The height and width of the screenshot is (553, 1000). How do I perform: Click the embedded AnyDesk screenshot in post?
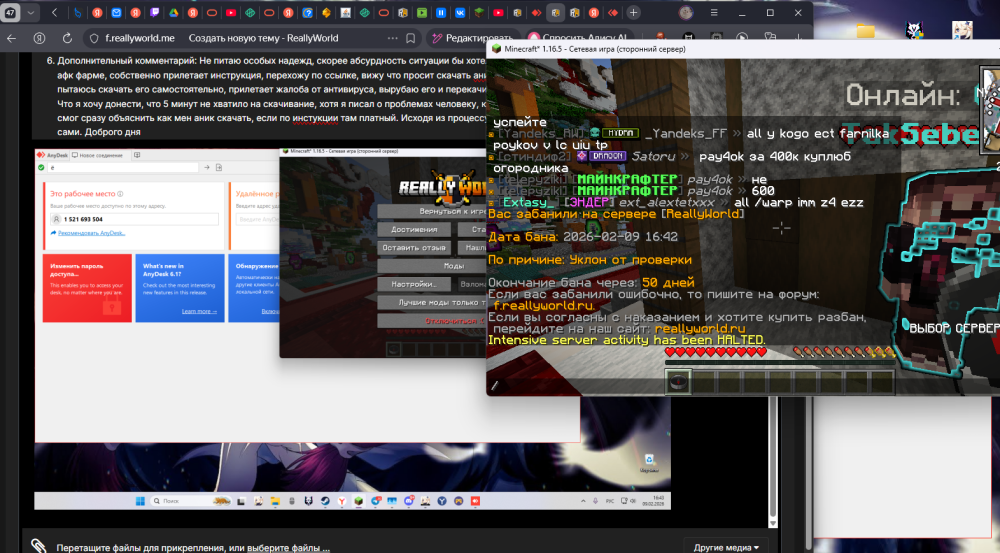[352, 328]
